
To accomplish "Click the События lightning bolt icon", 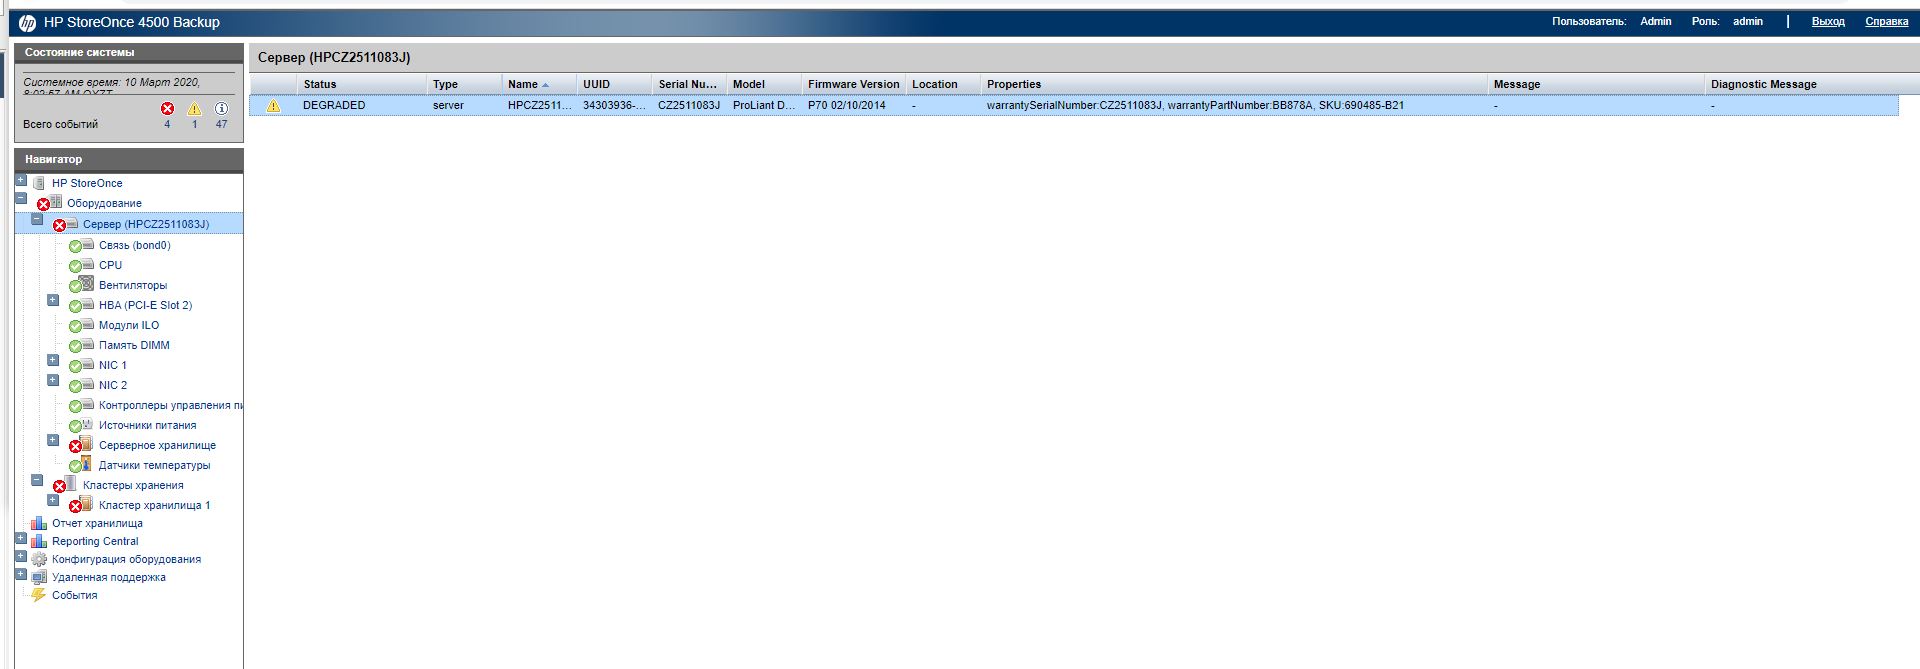I will [x=38, y=595].
